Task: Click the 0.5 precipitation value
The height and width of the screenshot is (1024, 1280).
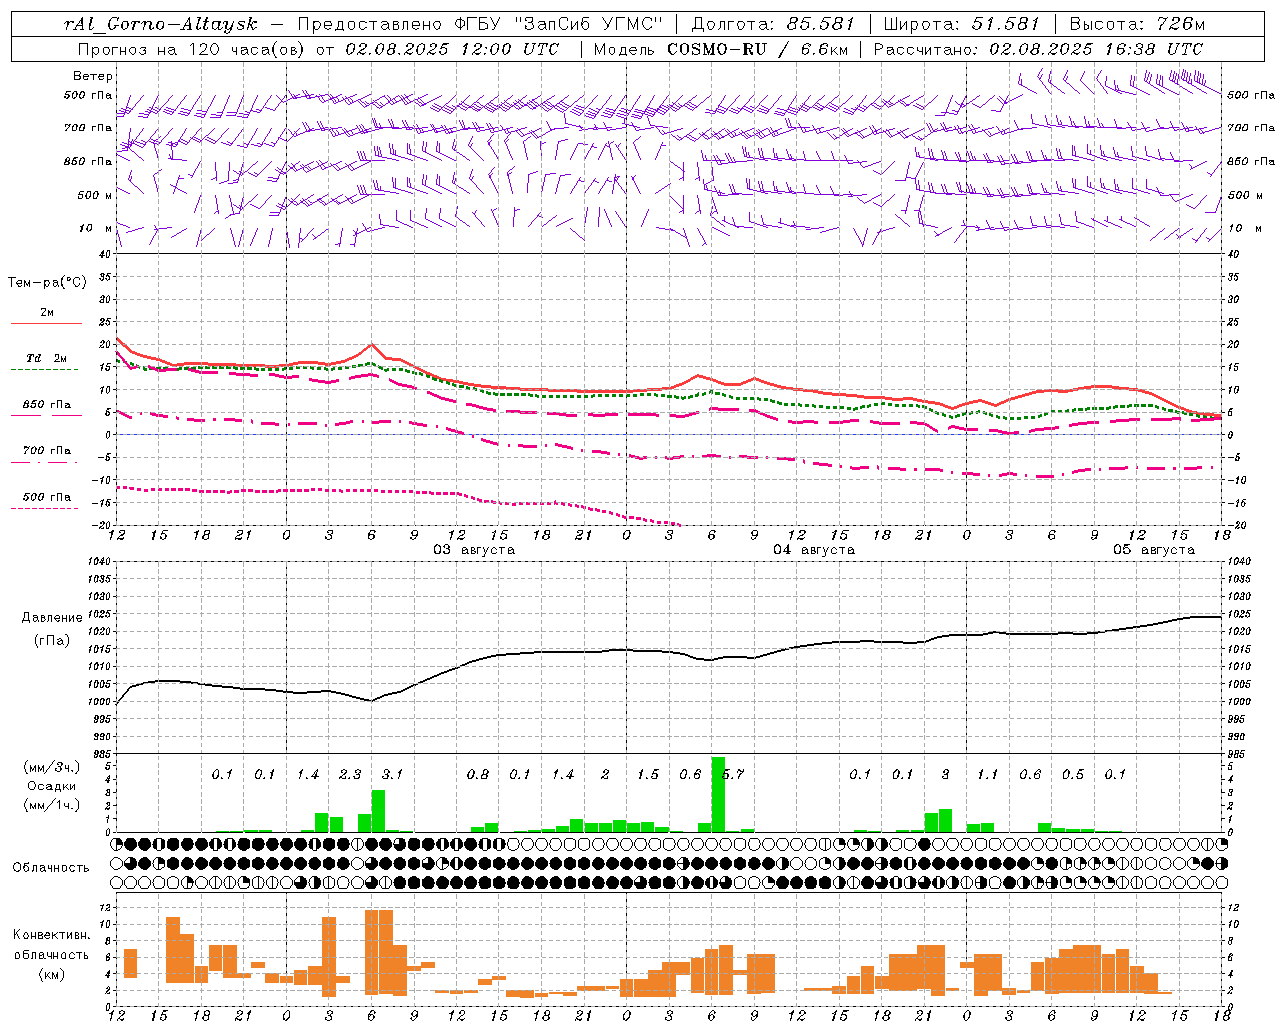Action: (1073, 774)
